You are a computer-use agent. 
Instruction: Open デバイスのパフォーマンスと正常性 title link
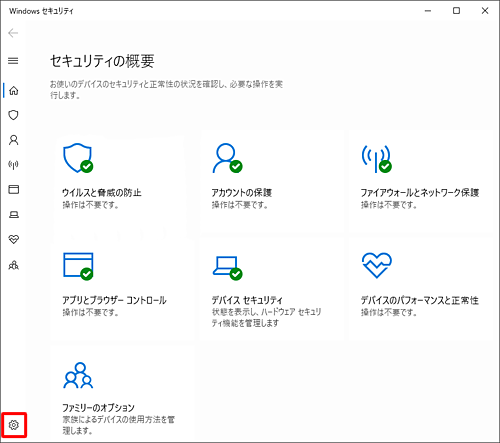(x=420, y=300)
